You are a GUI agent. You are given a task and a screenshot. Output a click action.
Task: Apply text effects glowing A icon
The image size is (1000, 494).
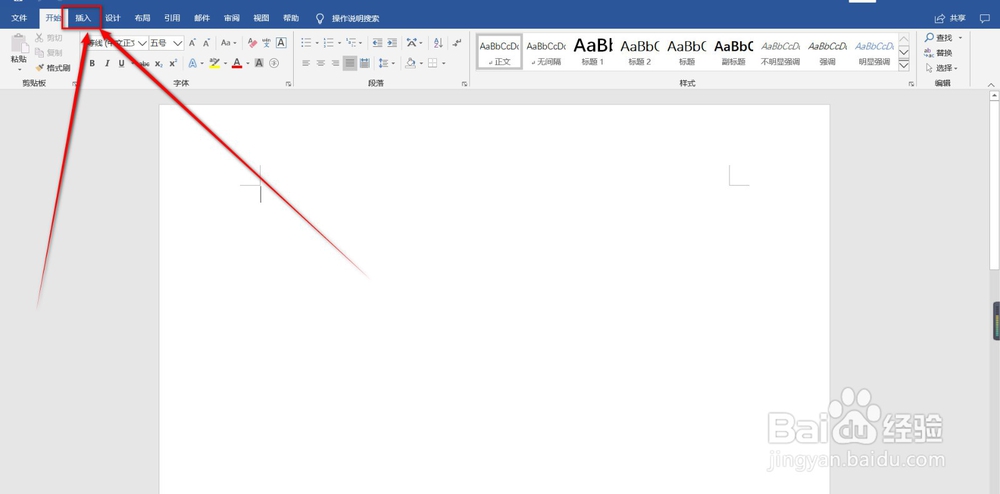pos(192,63)
